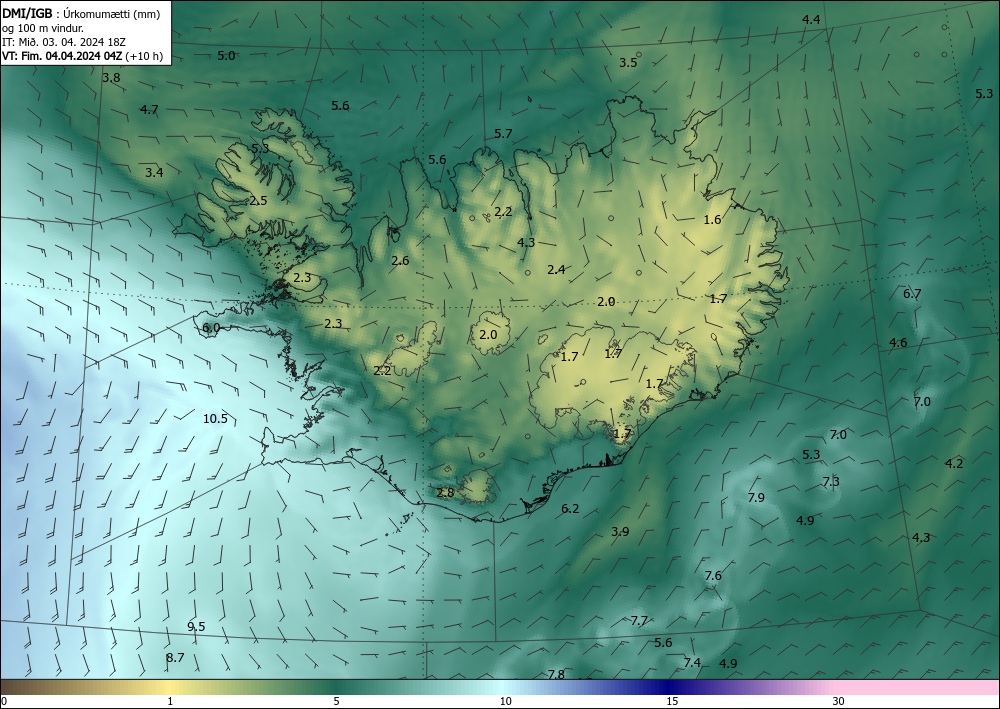This screenshot has height=709, width=1000.
Task: Click the color scale tick label 10
Action: [x=506, y=701]
